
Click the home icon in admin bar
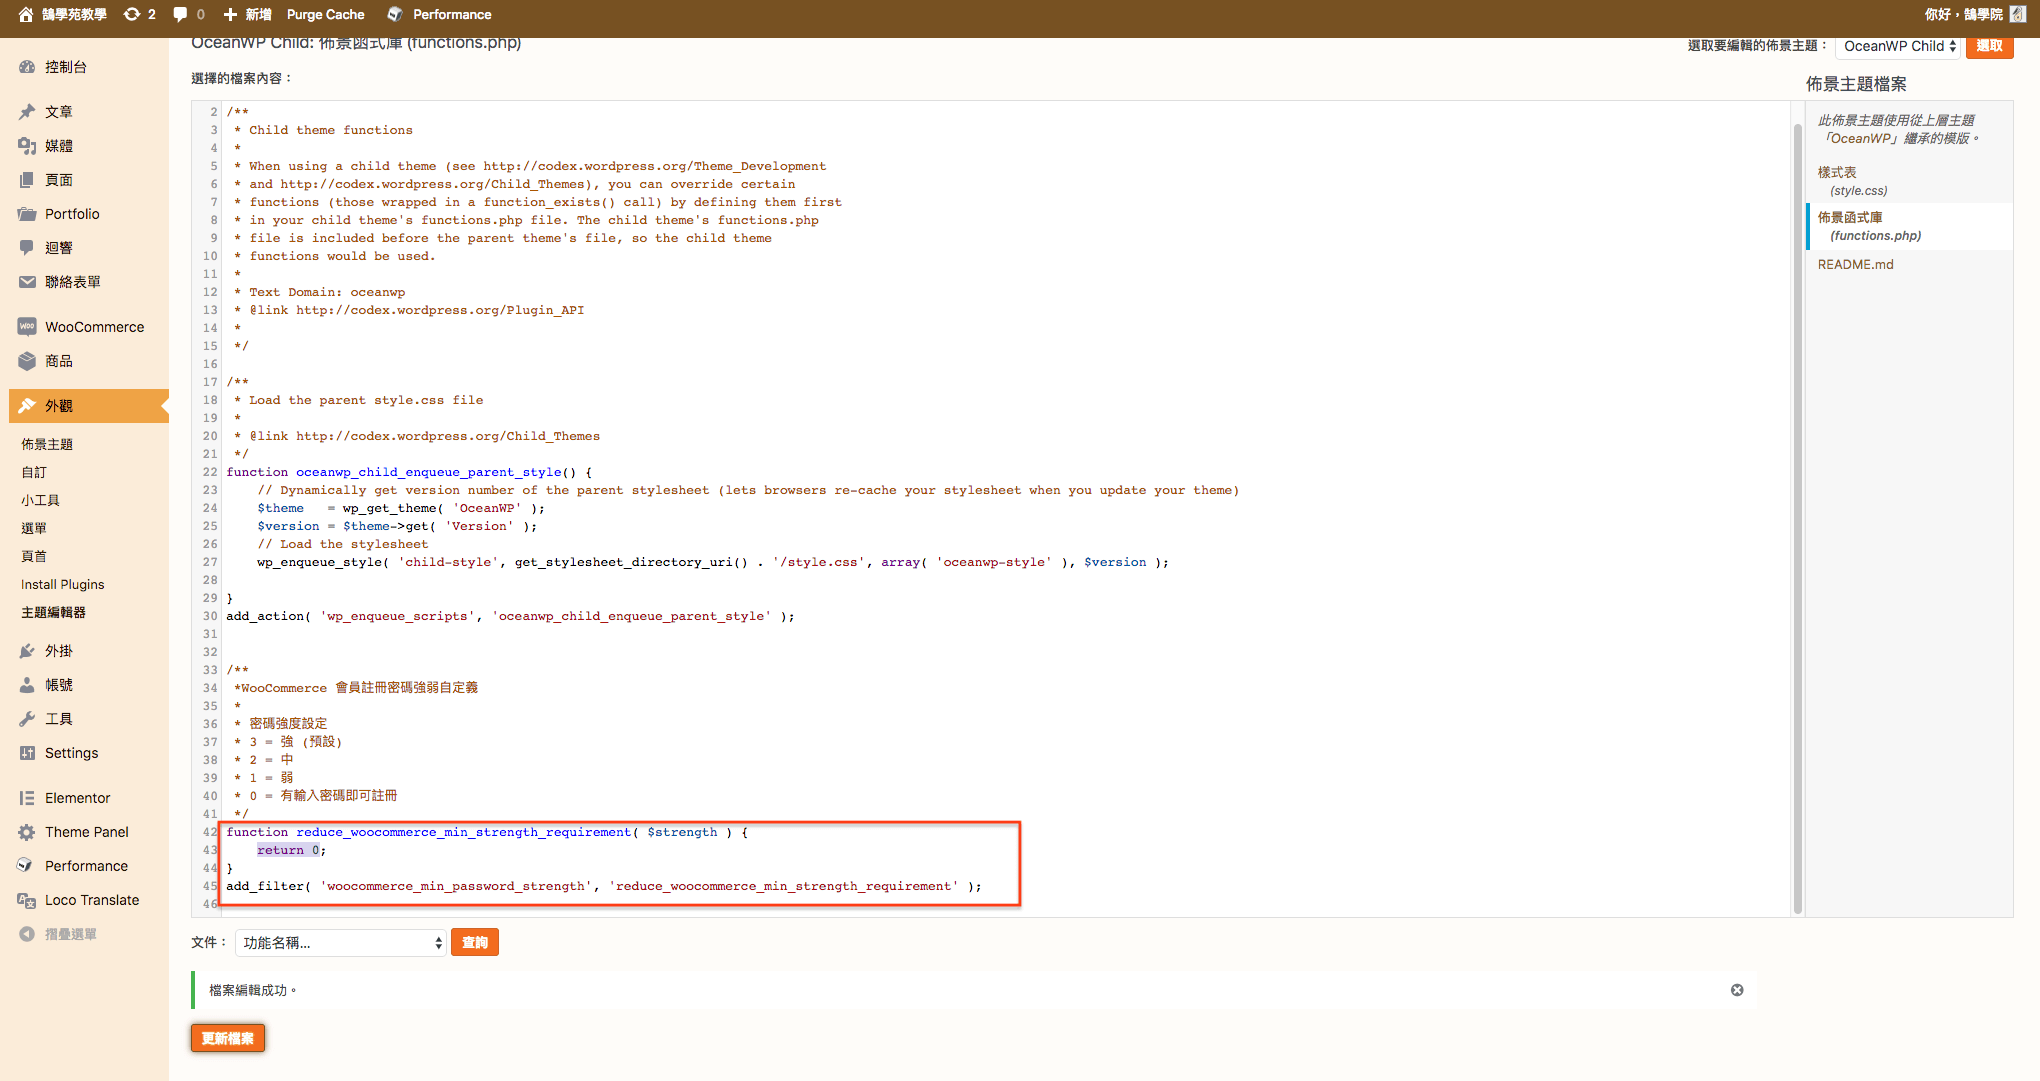[26, 14]
